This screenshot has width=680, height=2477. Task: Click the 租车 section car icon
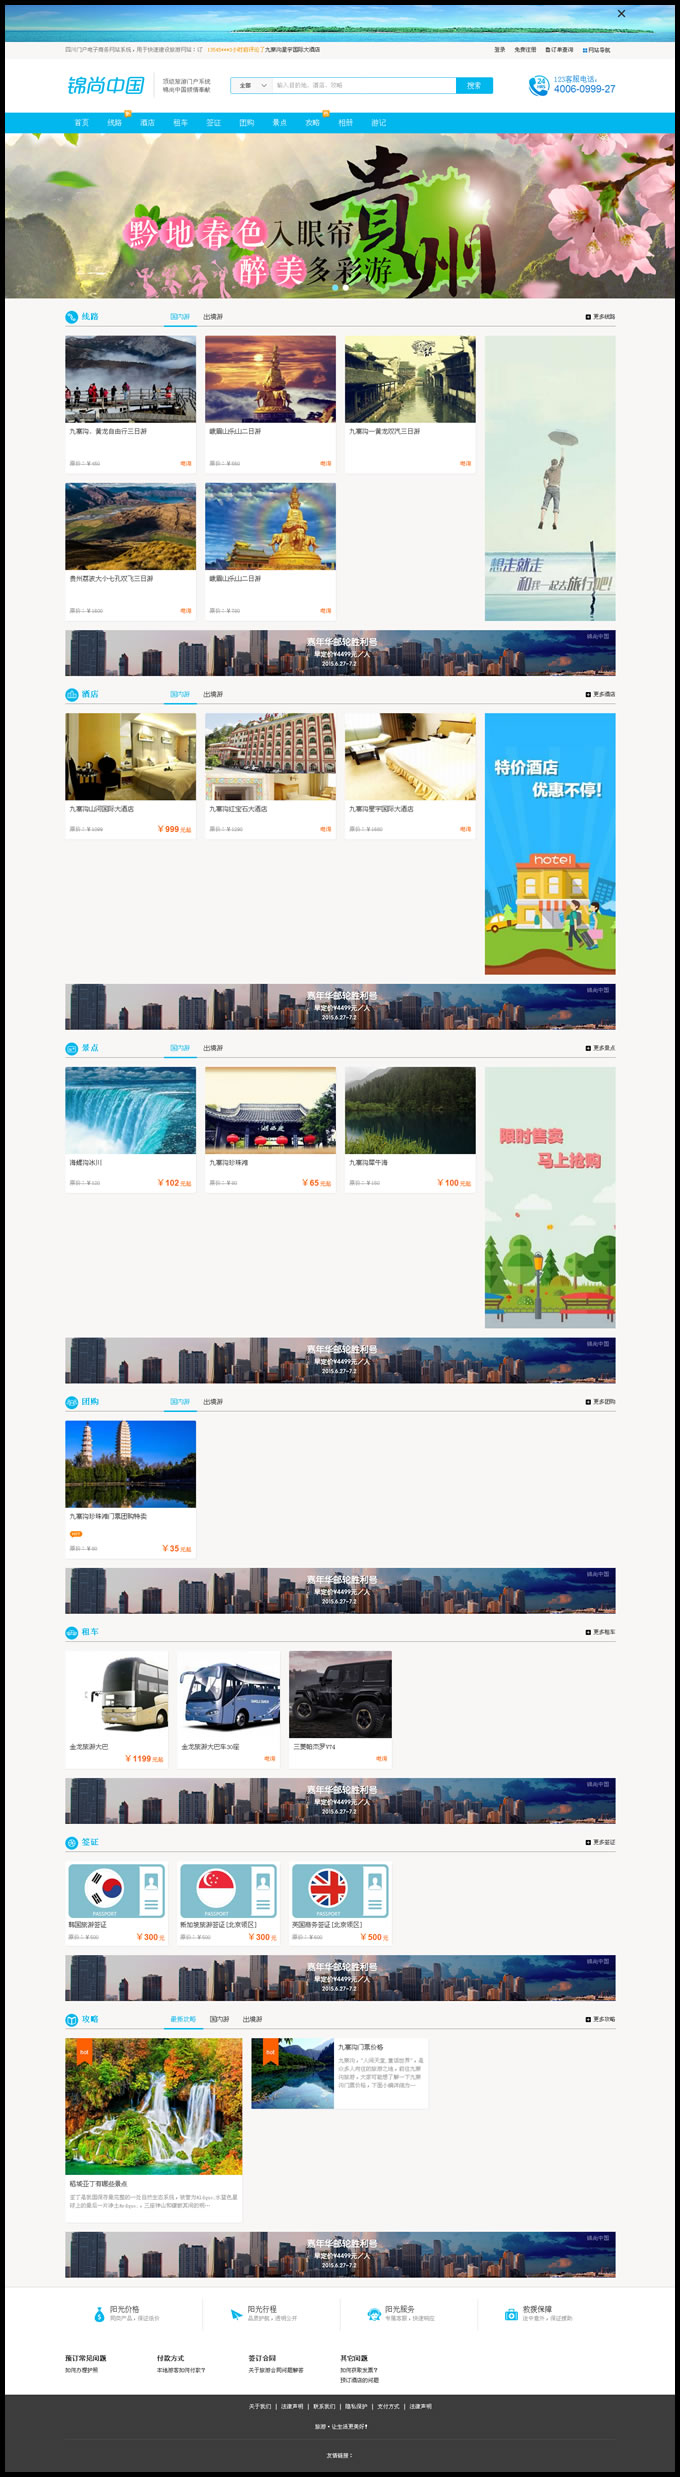[71, 1632]
